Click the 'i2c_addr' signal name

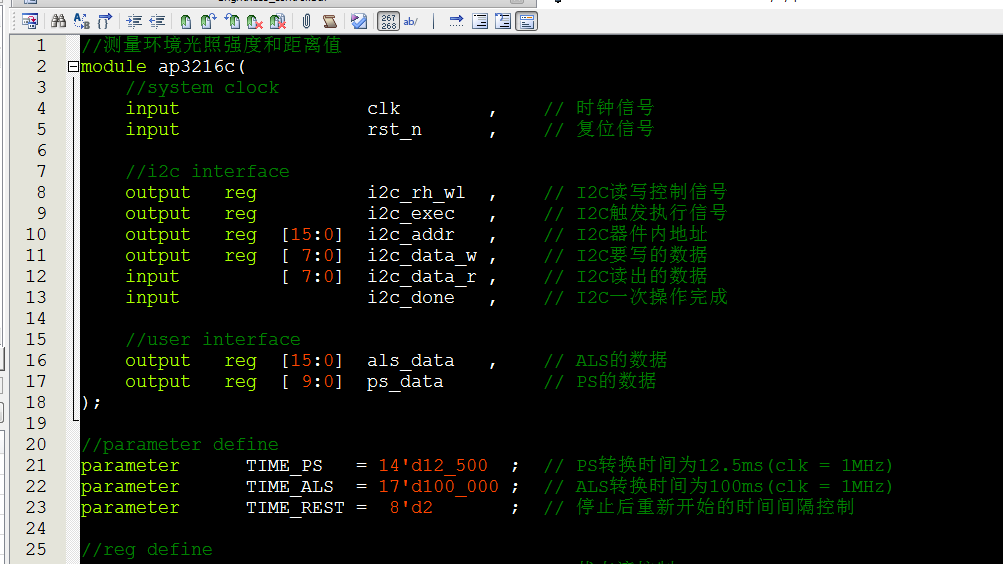click(411, 235)
